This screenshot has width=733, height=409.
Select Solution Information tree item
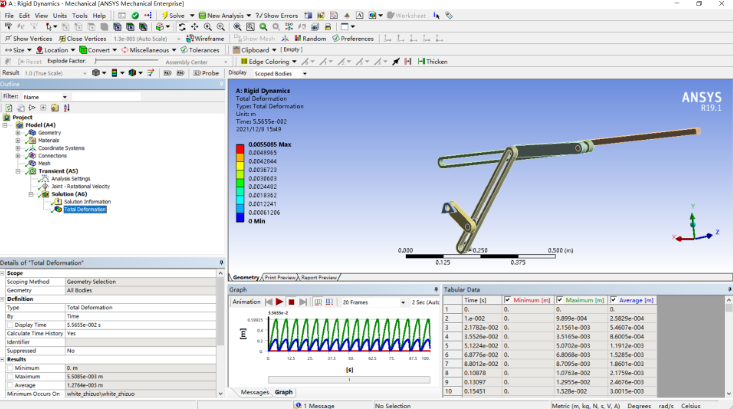(87, 201)
